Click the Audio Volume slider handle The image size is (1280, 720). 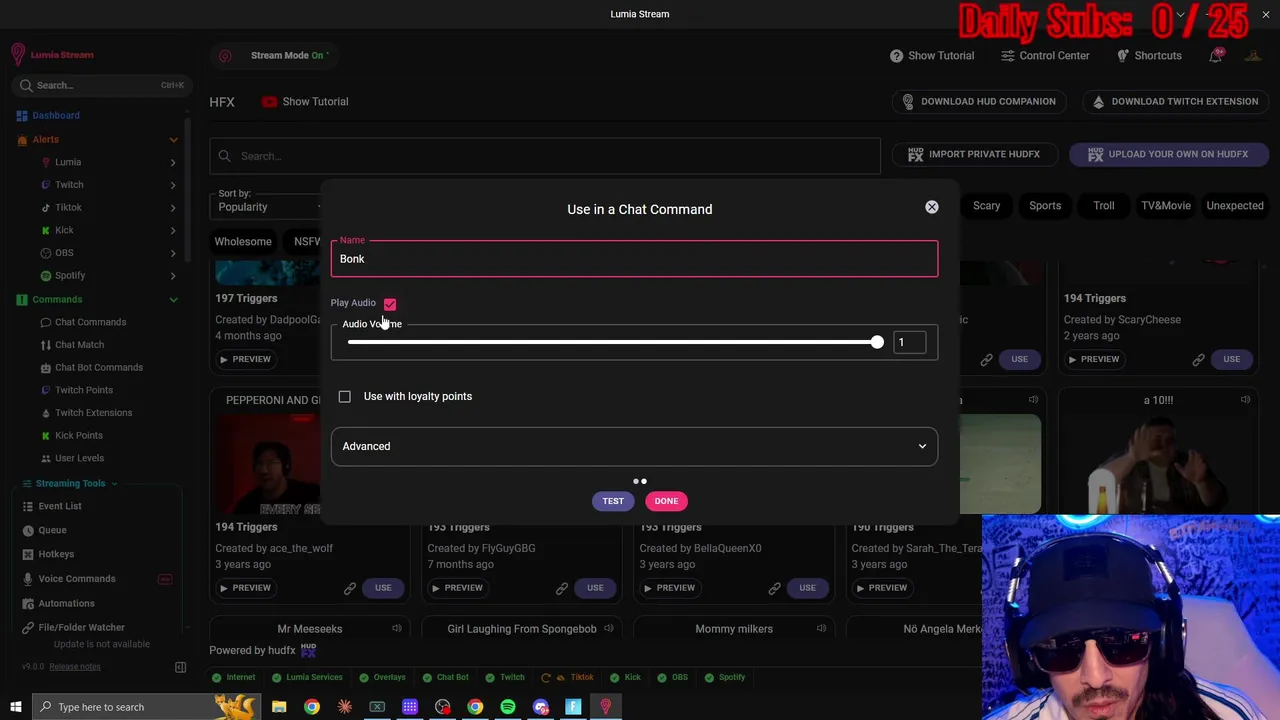tap(877, 342)
